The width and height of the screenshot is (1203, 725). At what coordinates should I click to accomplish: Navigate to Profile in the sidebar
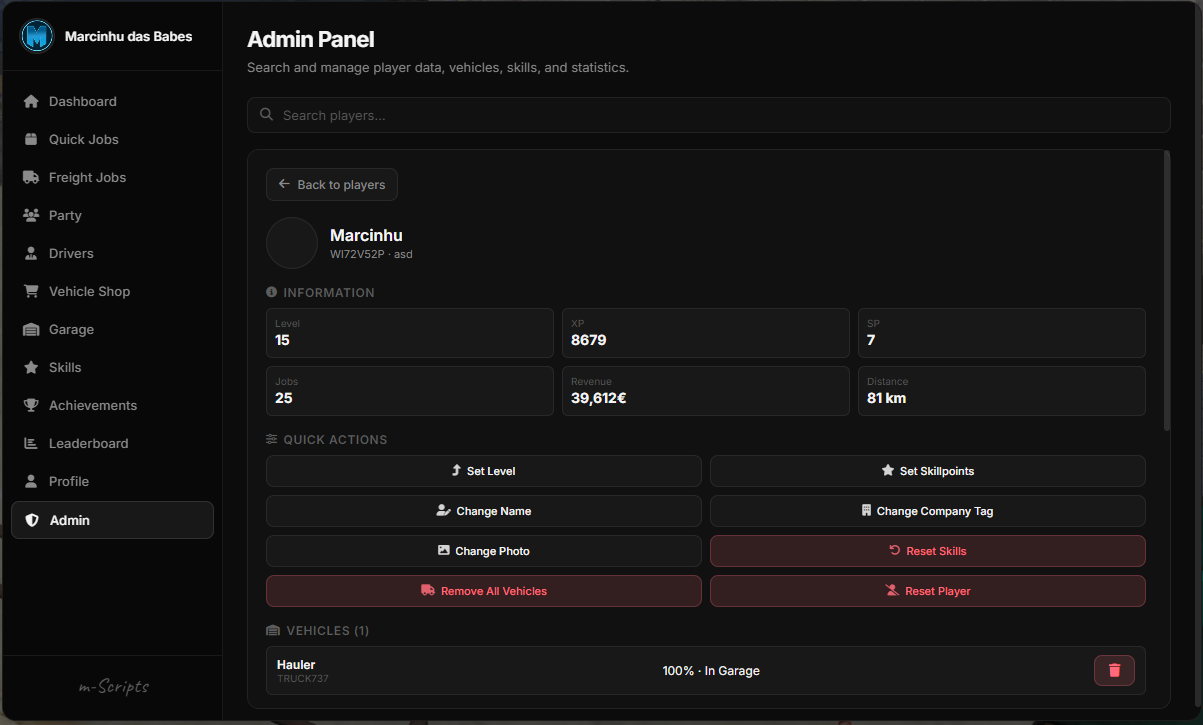(x=112, y=481)
